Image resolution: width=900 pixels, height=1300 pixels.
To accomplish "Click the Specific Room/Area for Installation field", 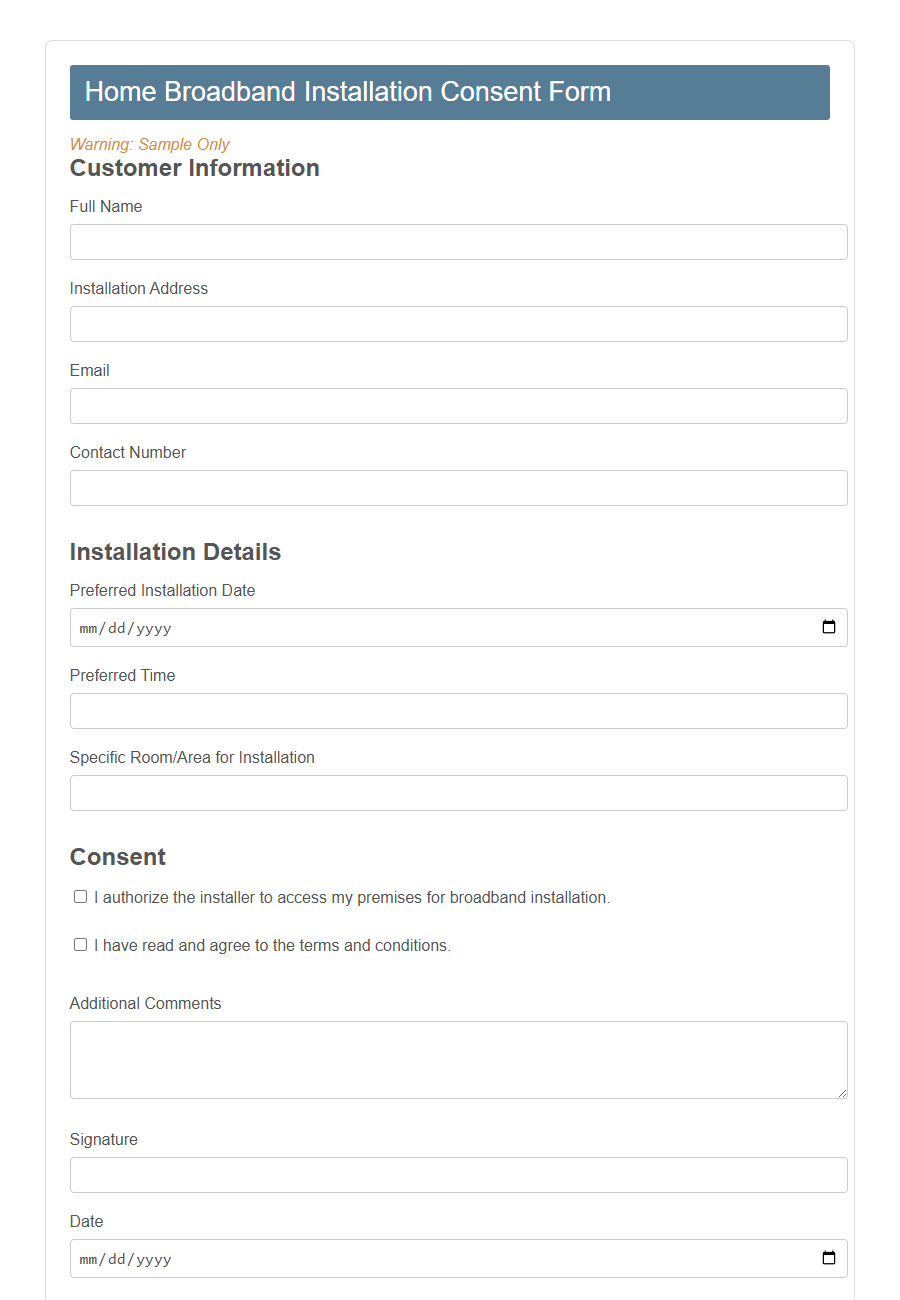I will [x=458, y=792].
